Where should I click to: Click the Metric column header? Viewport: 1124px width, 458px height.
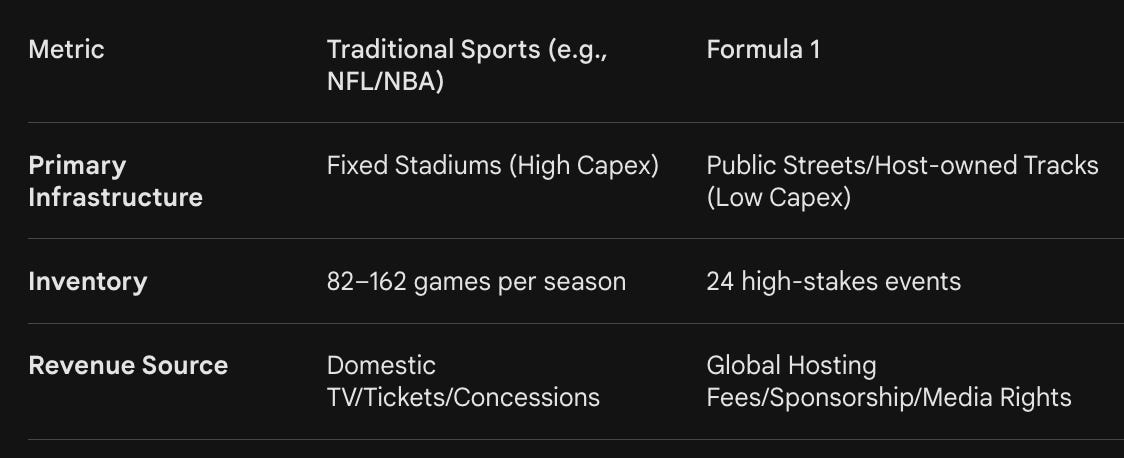click(67, 49)
